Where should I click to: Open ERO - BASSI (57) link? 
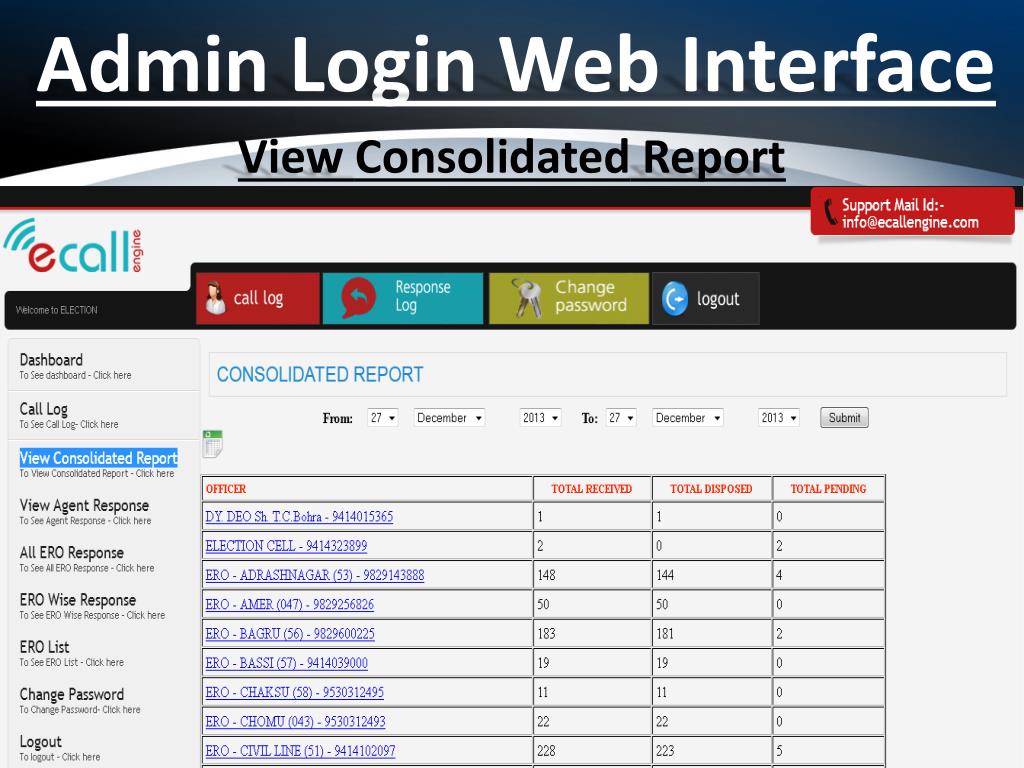[287, 664]
